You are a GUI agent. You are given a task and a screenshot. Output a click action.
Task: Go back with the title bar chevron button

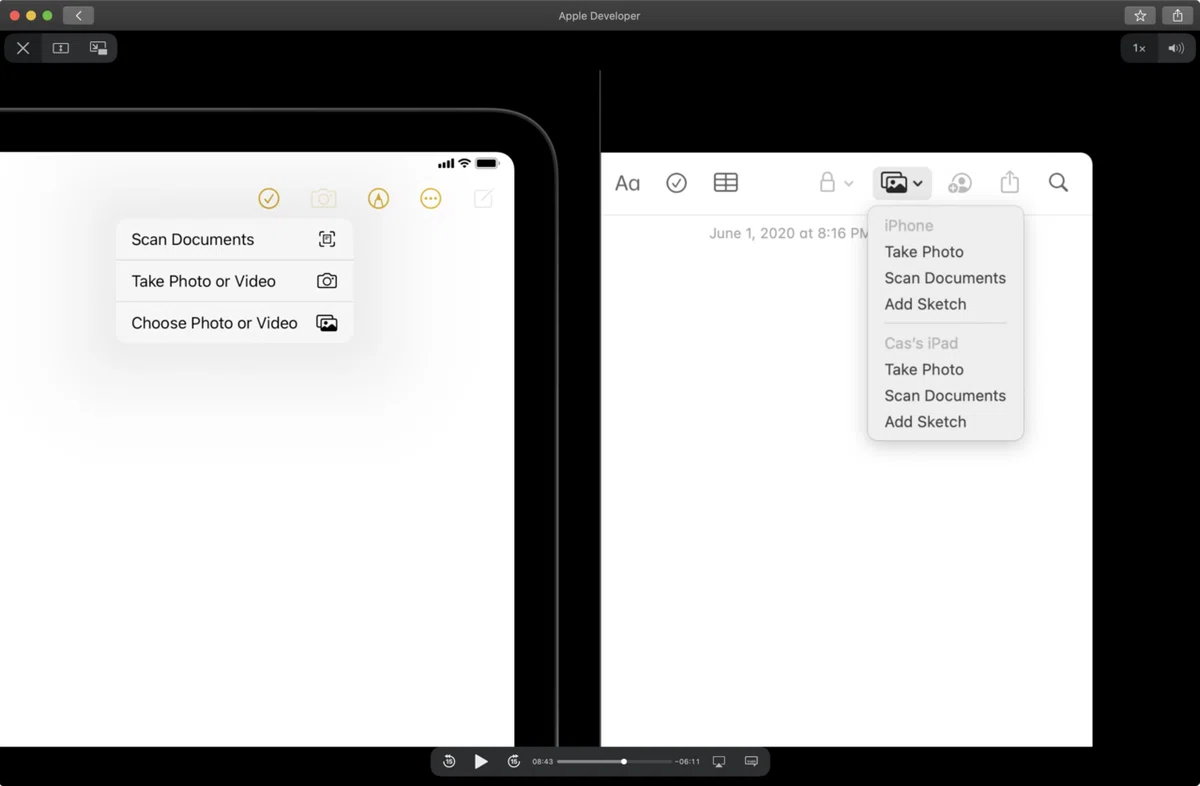pyautogui.click(x=78, y=15)
